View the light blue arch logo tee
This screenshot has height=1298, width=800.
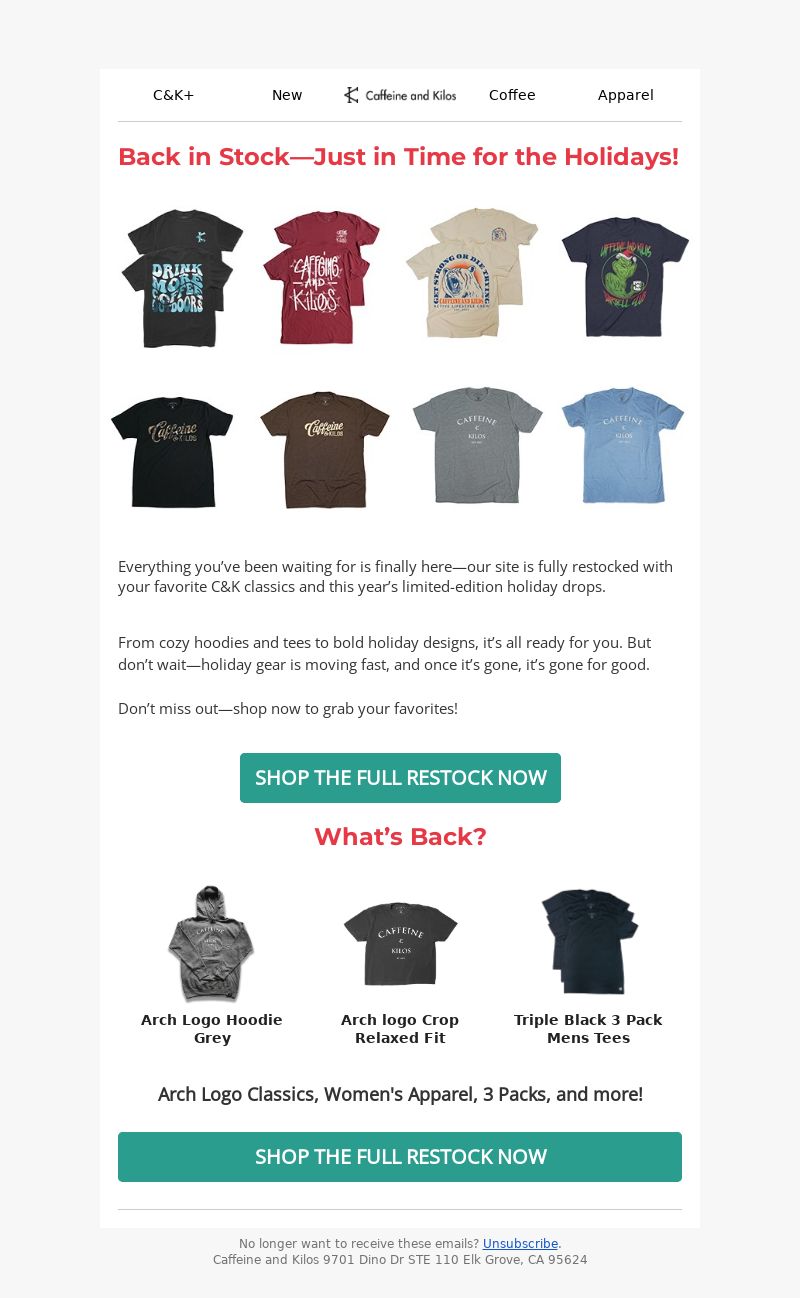tap(623, 445)
